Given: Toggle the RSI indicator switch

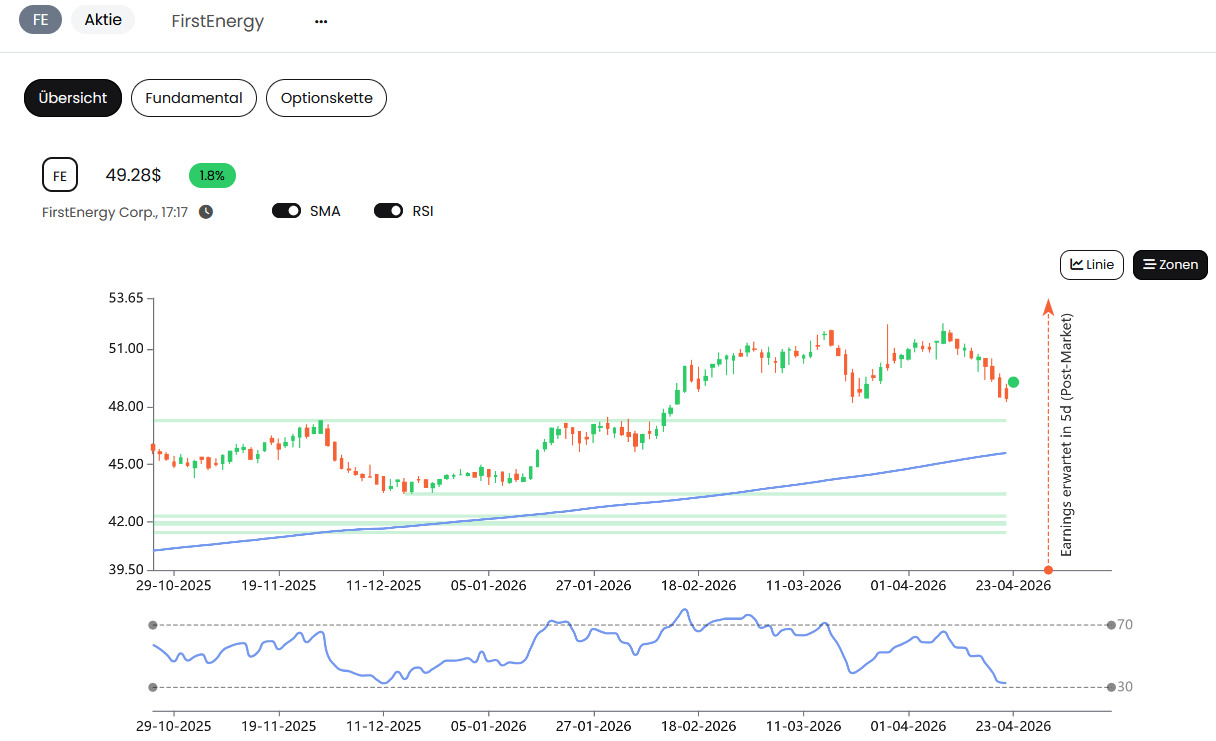Looking at the screenshot, I should (x=389, y=211).
